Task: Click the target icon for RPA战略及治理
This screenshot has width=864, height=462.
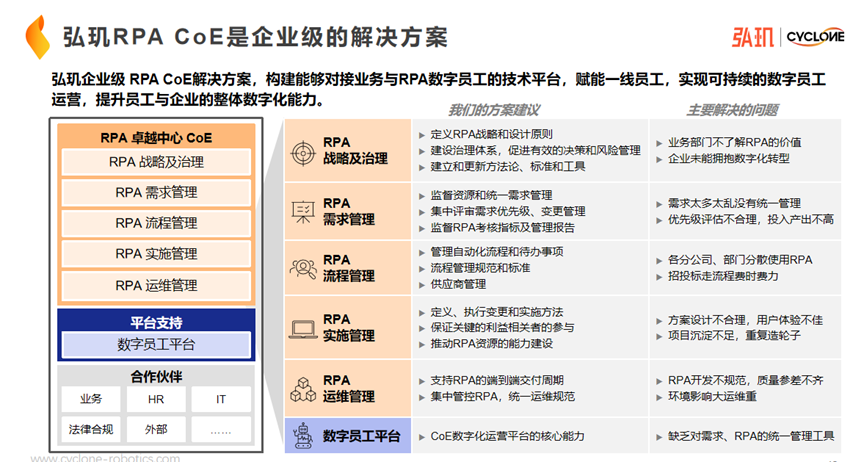Action: click(x=303, y=152)
